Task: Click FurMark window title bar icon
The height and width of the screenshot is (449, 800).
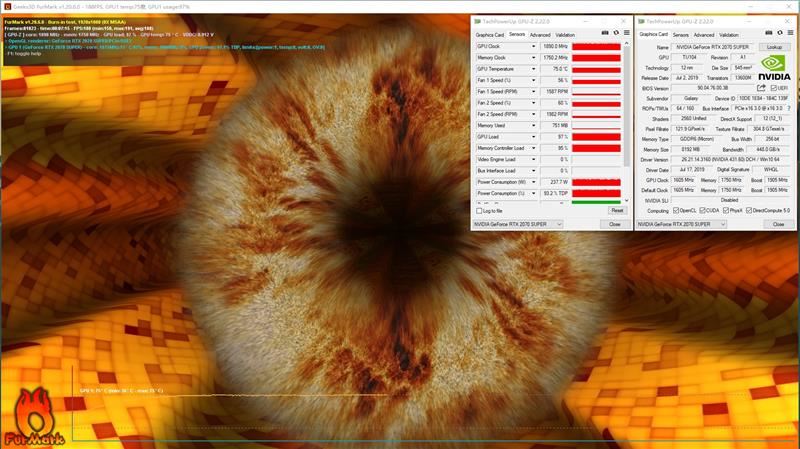Action: pos(7,7)
